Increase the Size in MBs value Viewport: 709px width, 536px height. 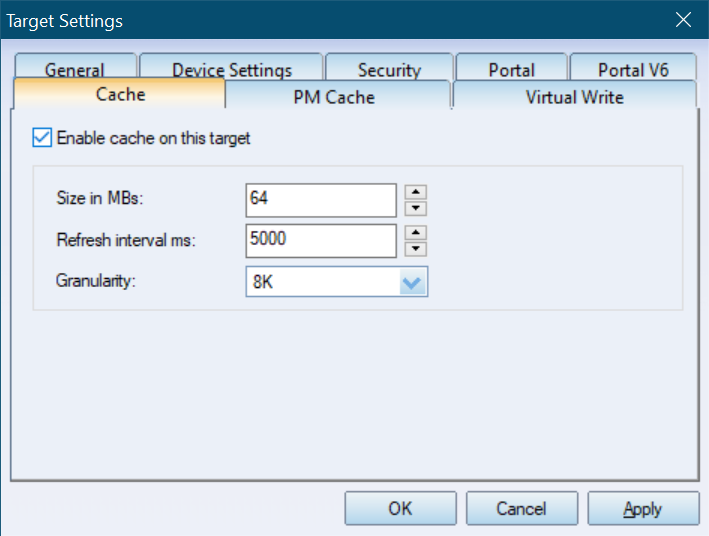tap(416, 192)
